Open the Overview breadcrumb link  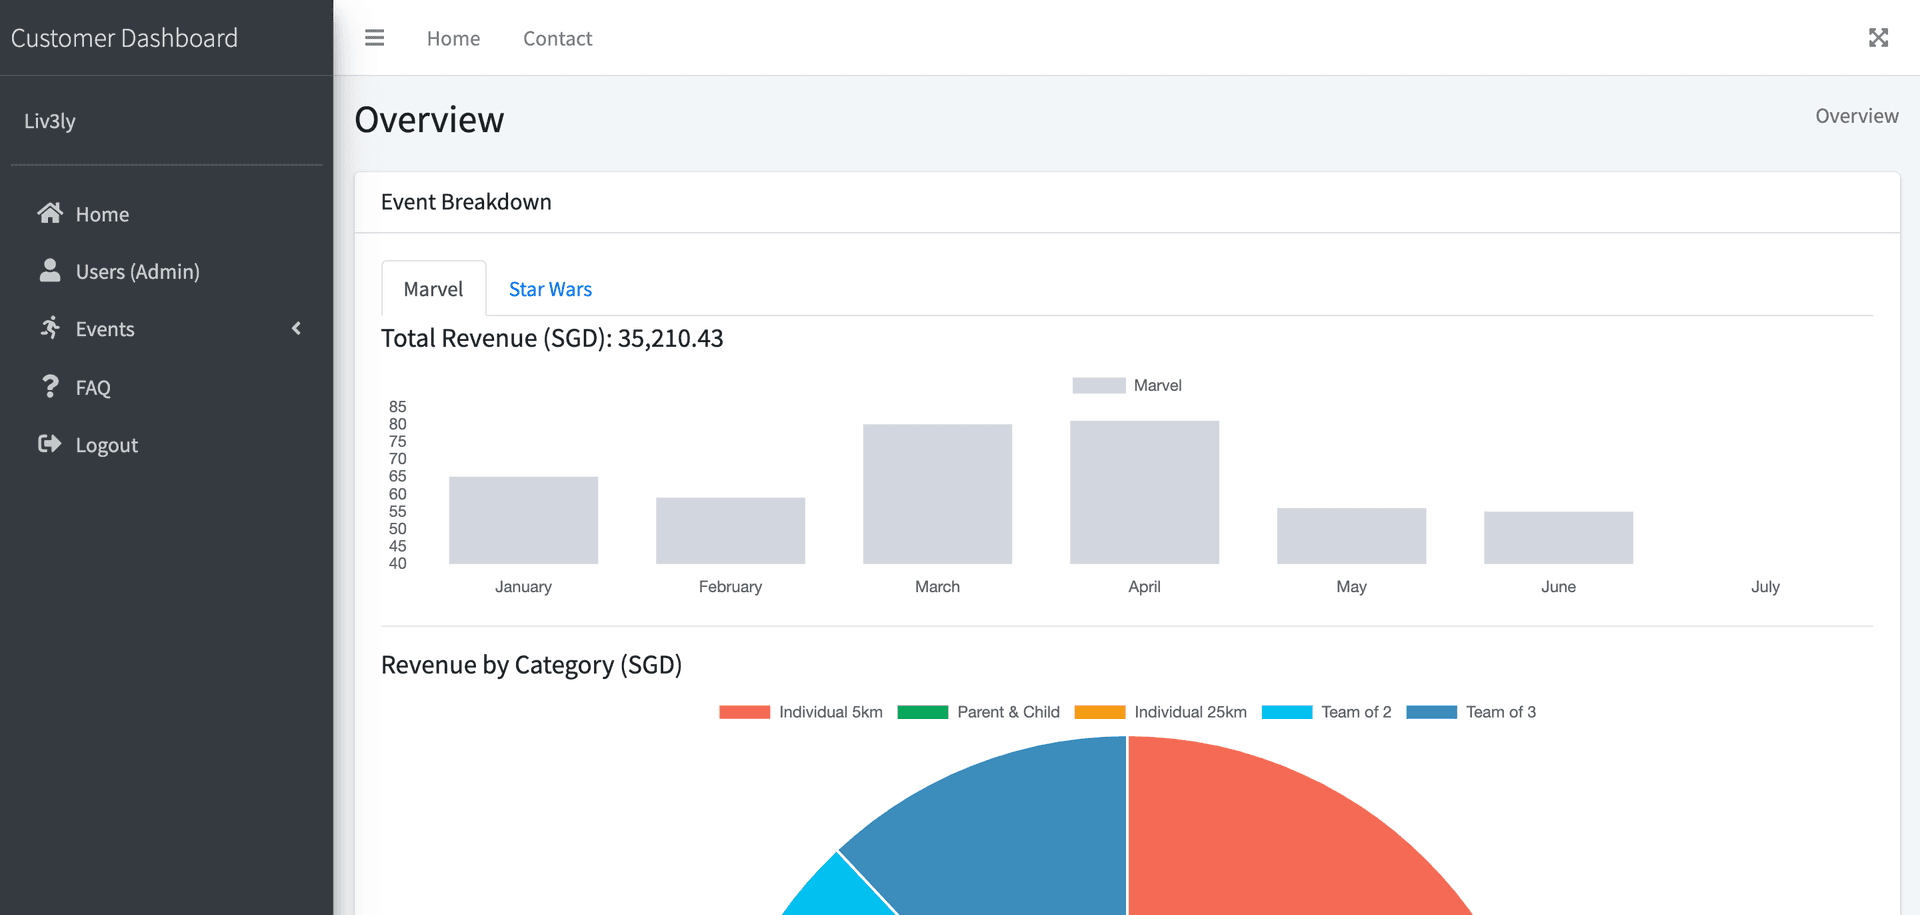pyautogui.click(x=1856, y=115)
